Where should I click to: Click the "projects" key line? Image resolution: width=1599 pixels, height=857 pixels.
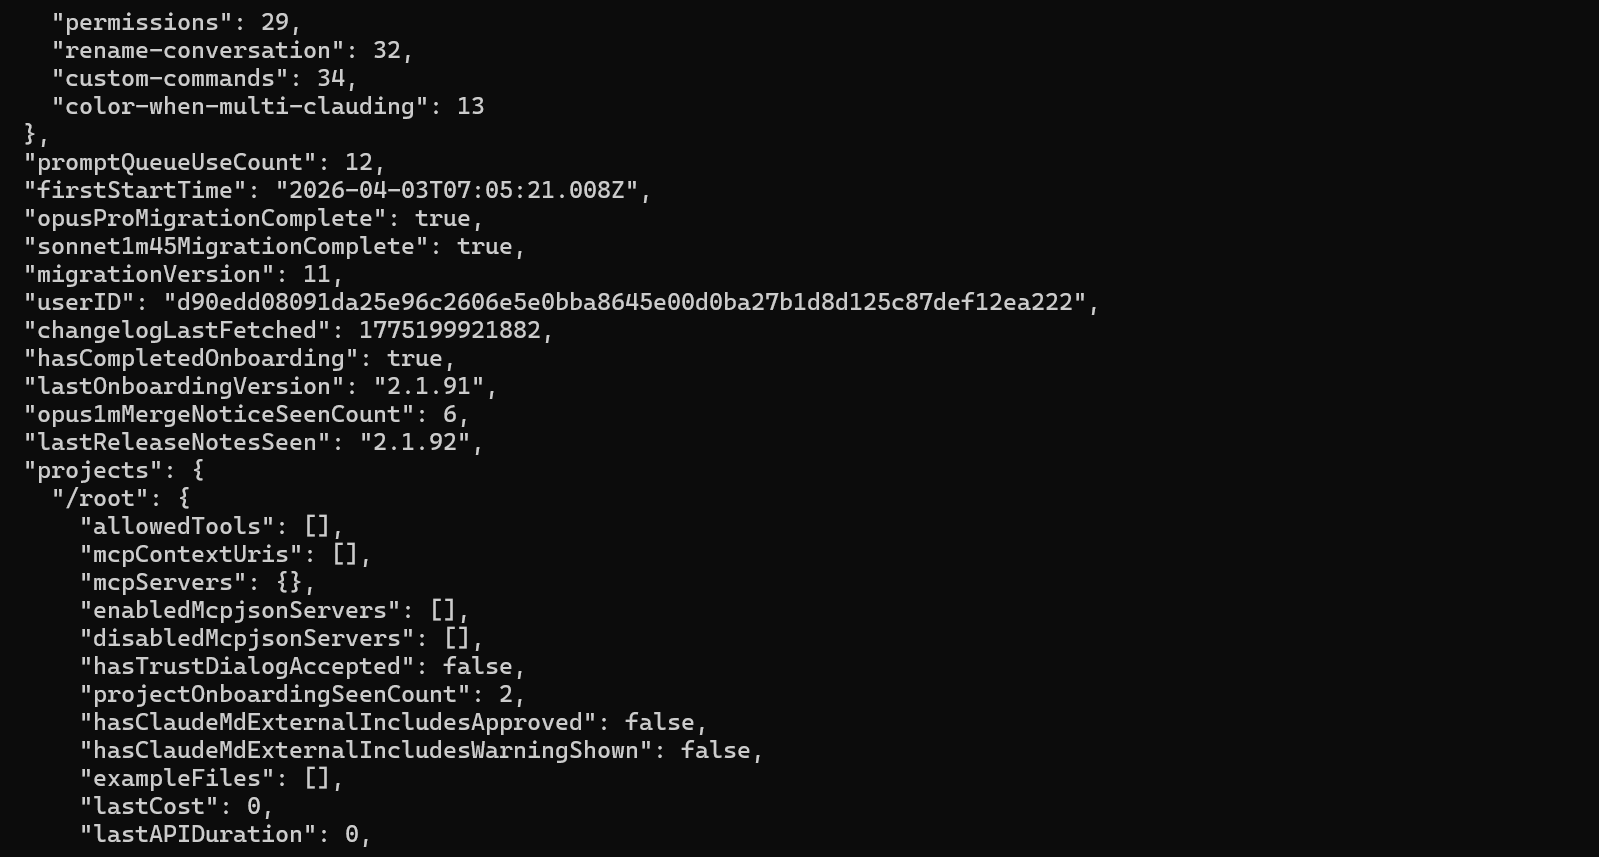(114, 470)
